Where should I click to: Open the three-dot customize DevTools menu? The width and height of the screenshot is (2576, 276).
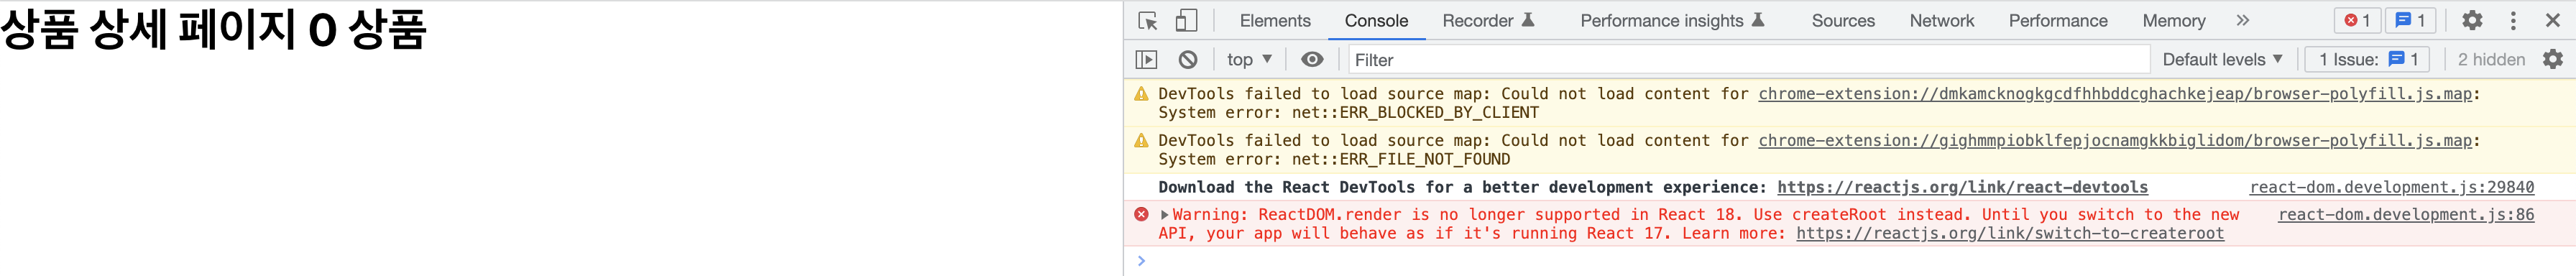[x=2513, y=20]
